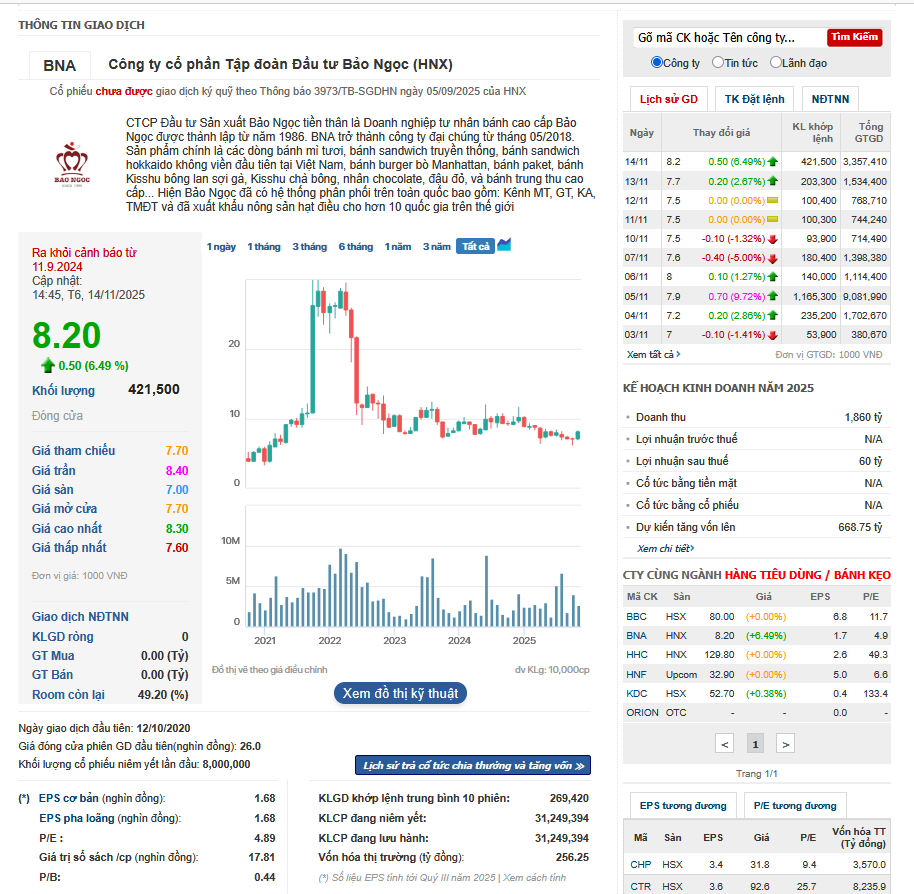Click the up arrow in 14/11 row
This screenshot has height=894, width=914.
(772, 161)
